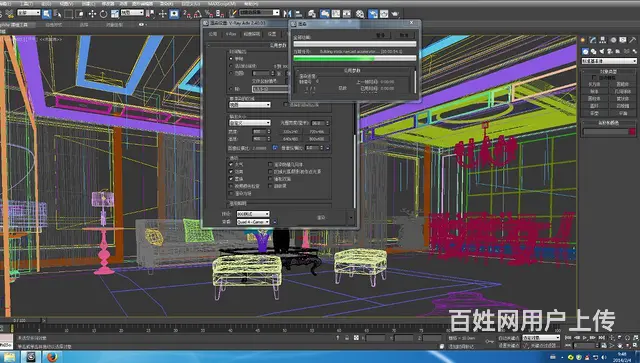The image size is (640, 363).
Task: Select the Lights category in Create panel
Action: pyautogui.click(x=601, y=51)
